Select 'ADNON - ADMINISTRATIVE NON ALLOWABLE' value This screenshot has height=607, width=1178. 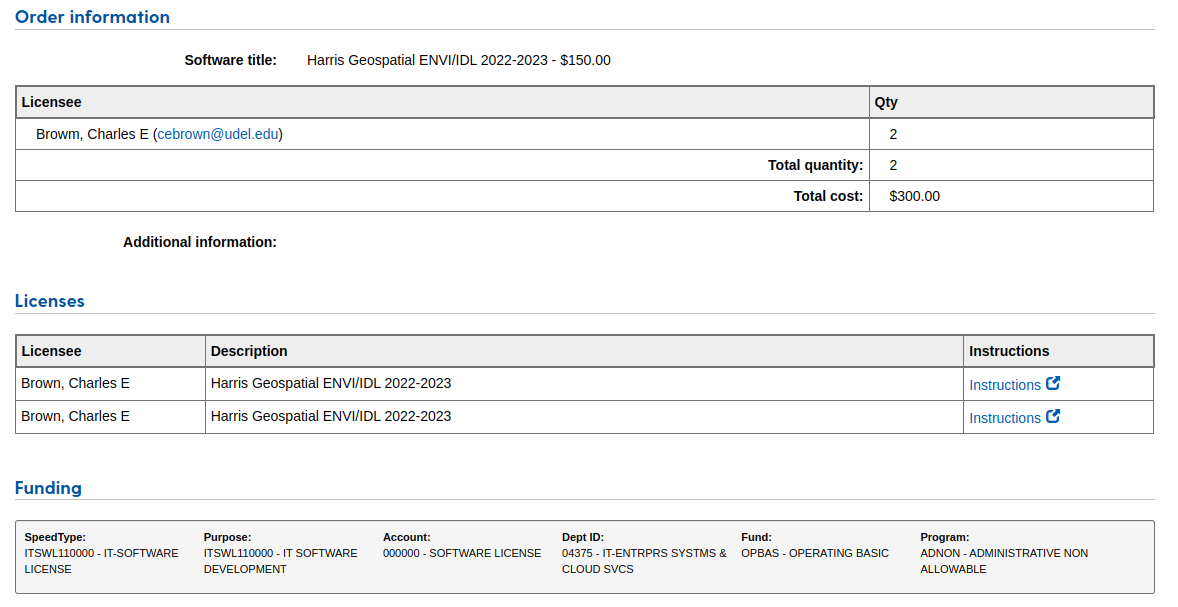click(1004, 561)
